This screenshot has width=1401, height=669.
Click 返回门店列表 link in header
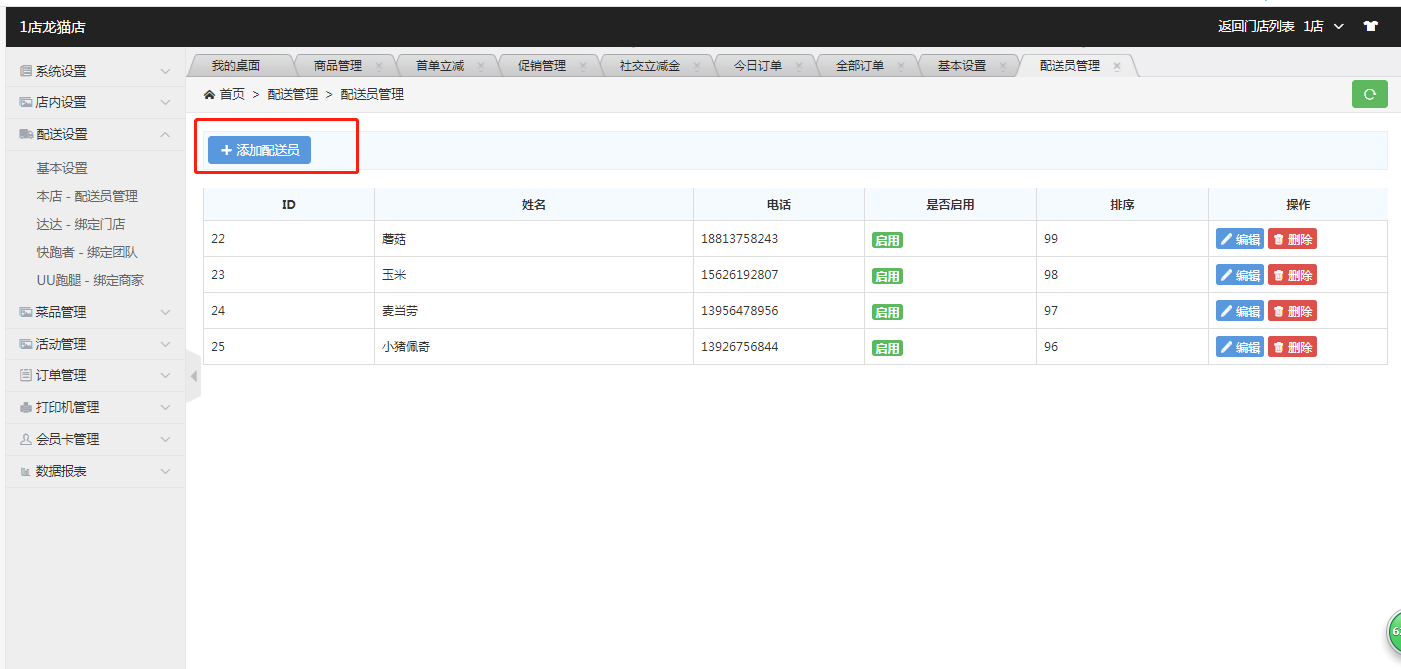(1255, 26)
